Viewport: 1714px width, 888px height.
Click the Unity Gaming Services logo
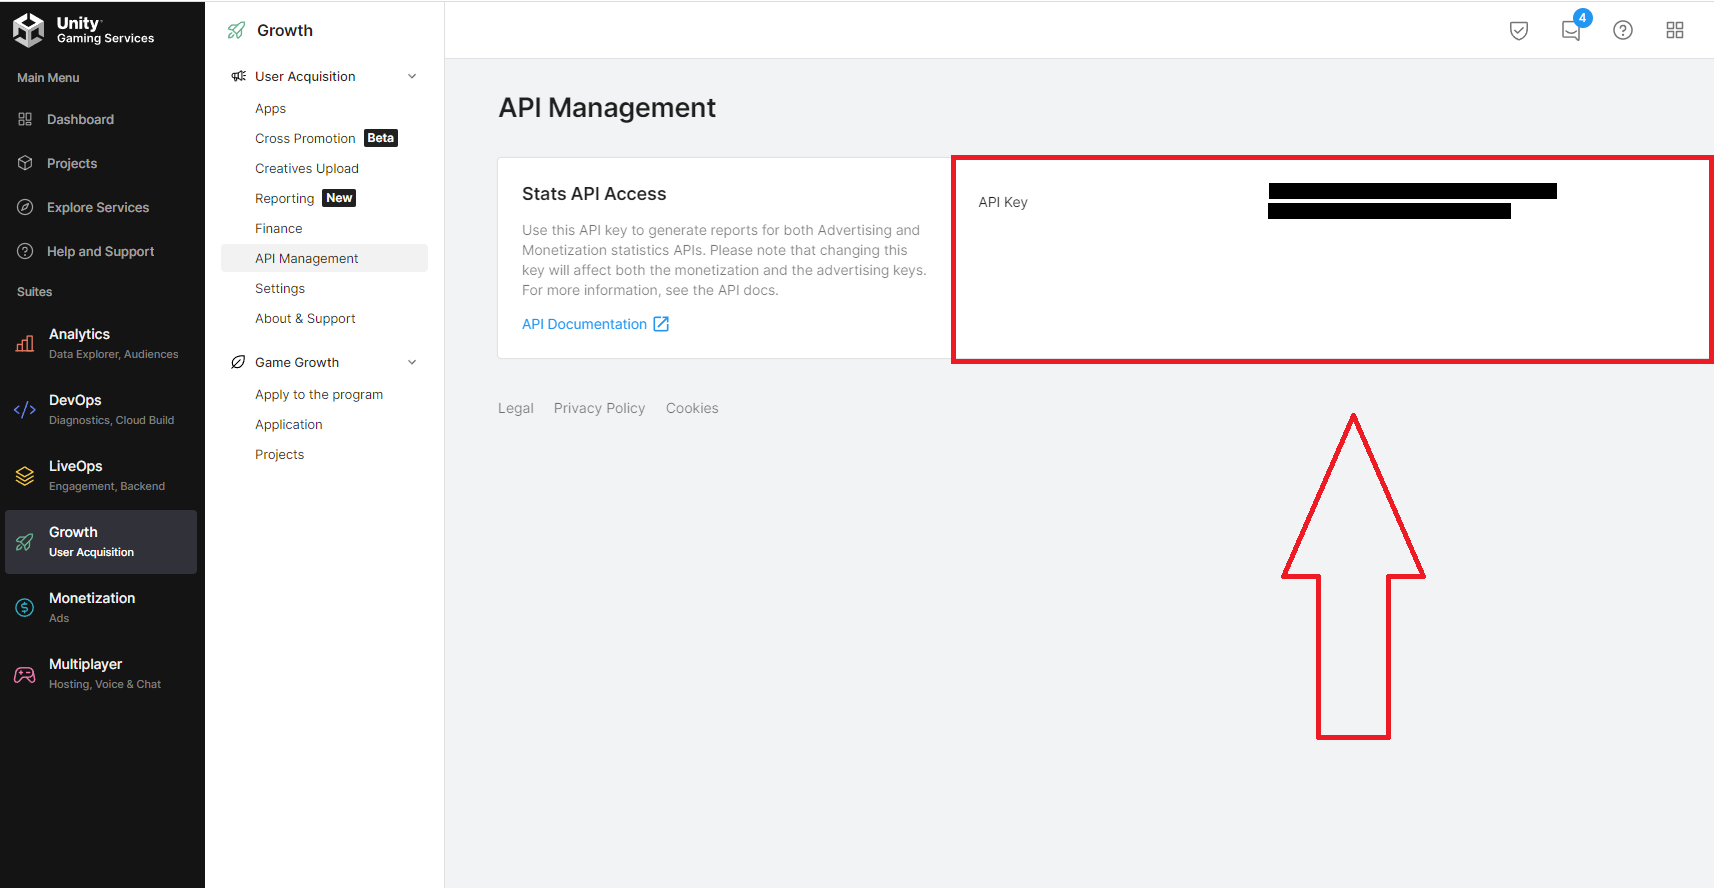tap(84, 30)
